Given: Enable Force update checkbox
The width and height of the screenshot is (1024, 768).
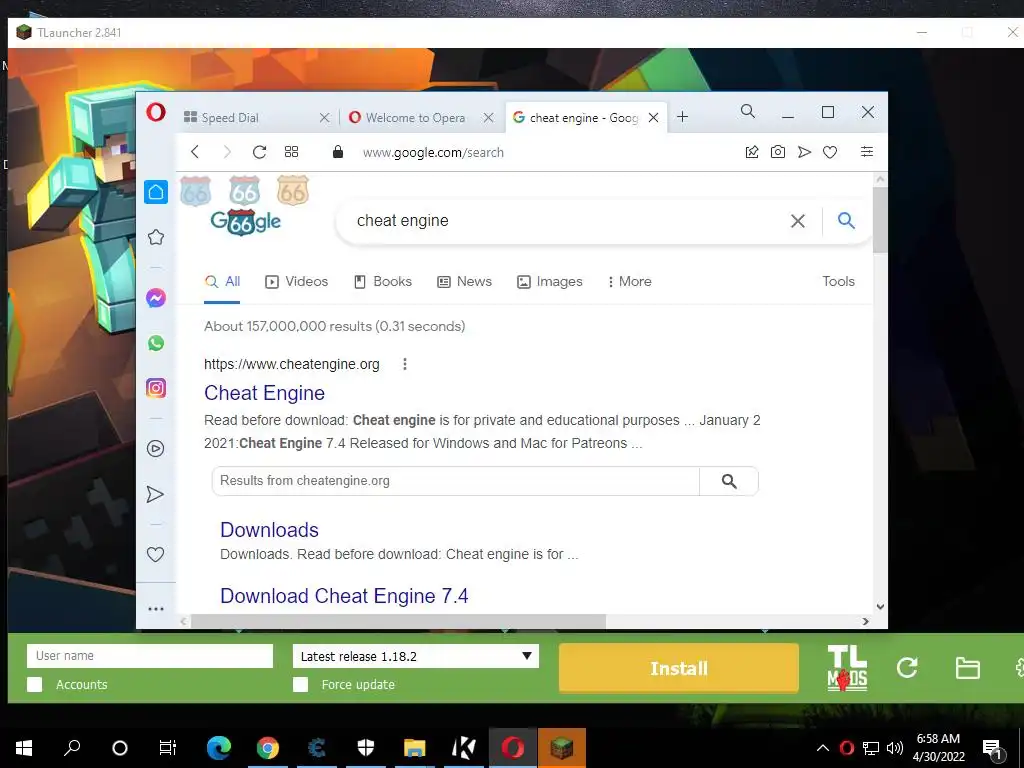Looking at the screenshot, I should [300, 684].
